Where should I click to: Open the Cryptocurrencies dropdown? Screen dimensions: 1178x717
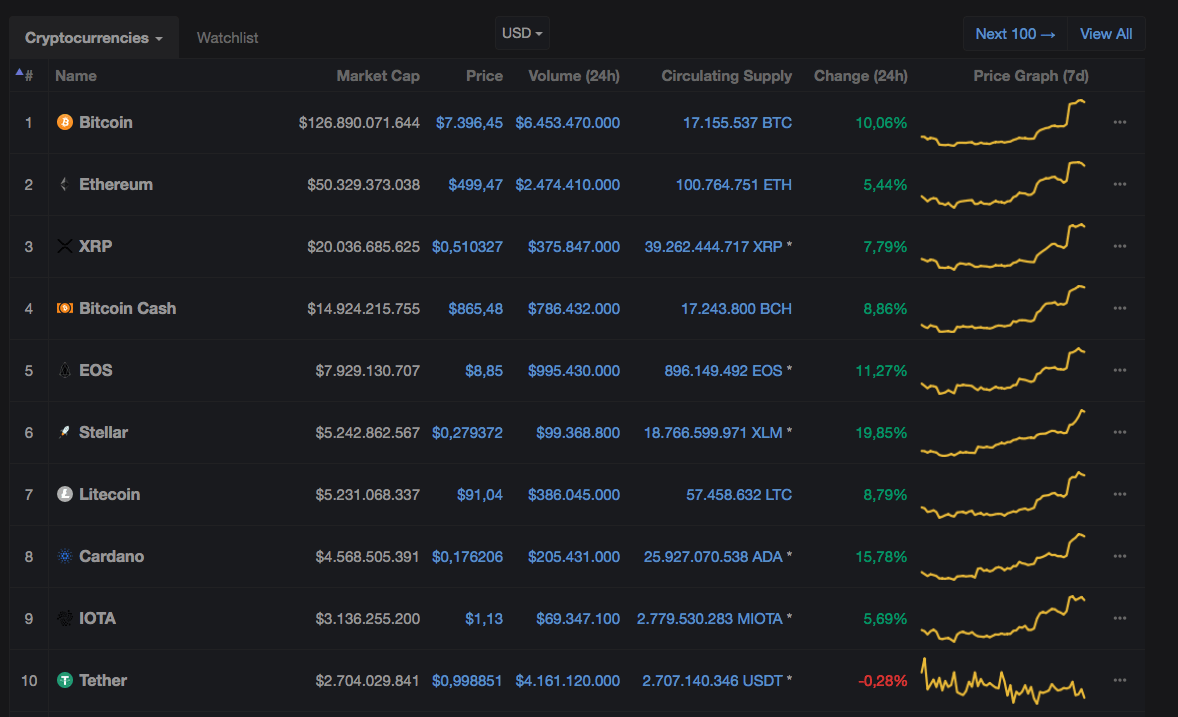pyautogui.click(x=94, y=38)
